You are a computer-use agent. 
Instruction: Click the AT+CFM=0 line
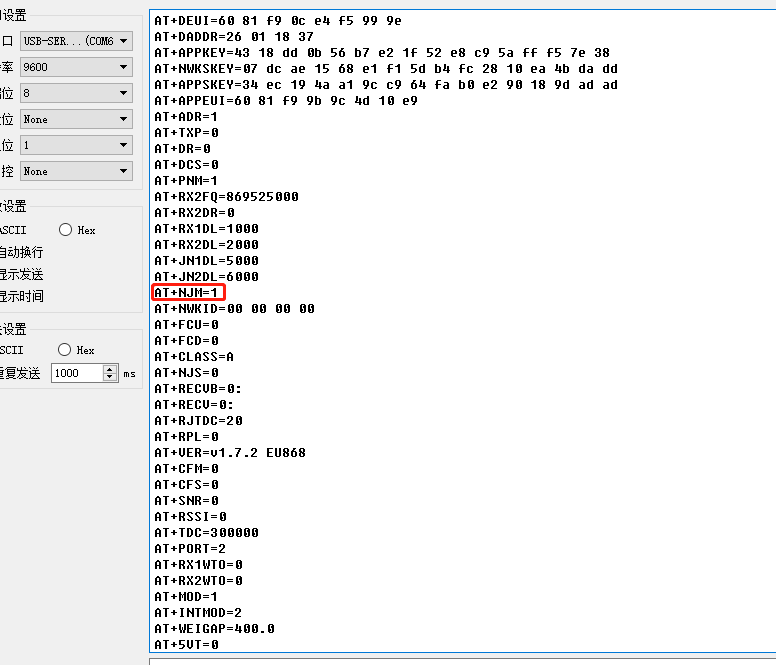(x=186, y=469)
